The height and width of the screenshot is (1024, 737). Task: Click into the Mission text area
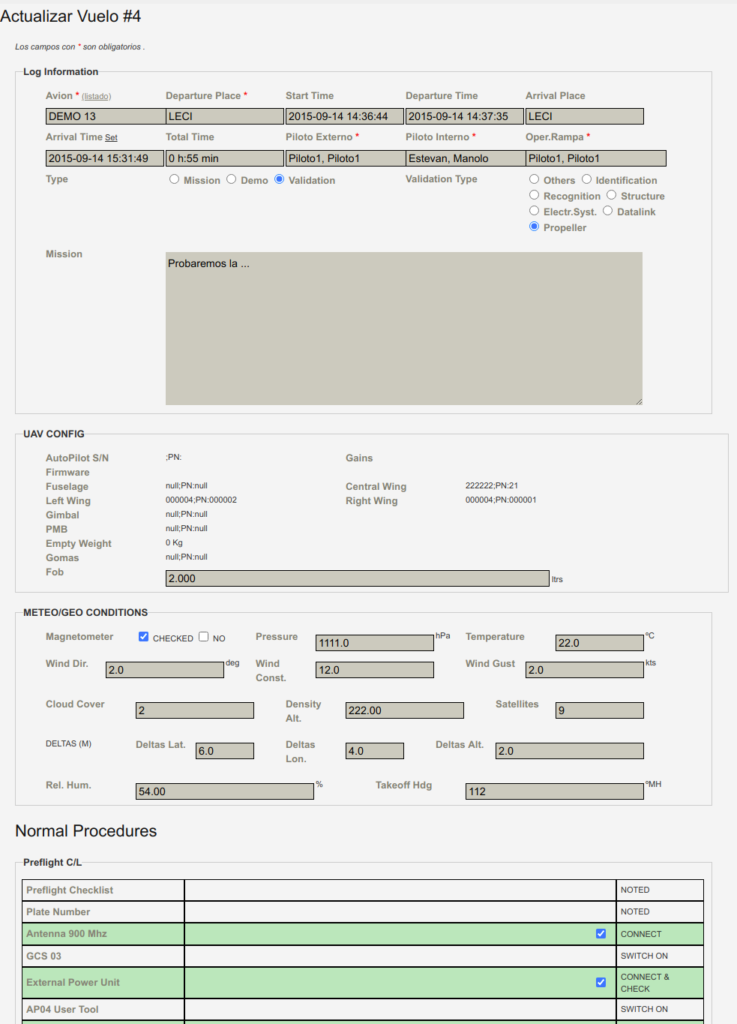(404, 328)
